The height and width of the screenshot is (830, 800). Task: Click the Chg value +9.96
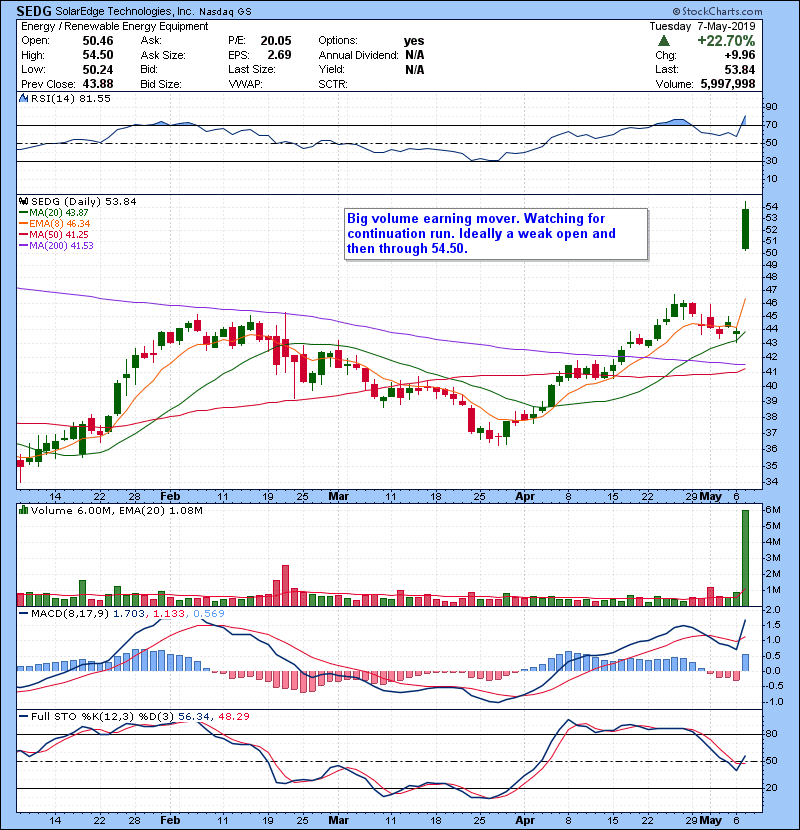741,55
